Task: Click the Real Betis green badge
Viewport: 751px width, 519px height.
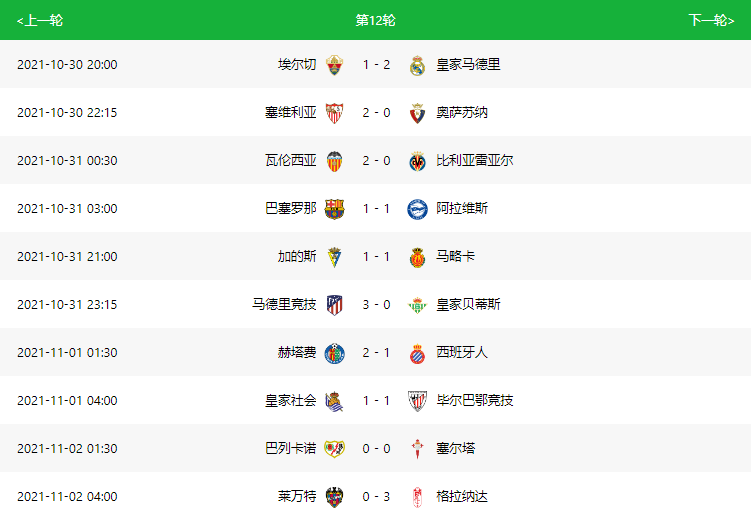Action: tap(417, 305)
